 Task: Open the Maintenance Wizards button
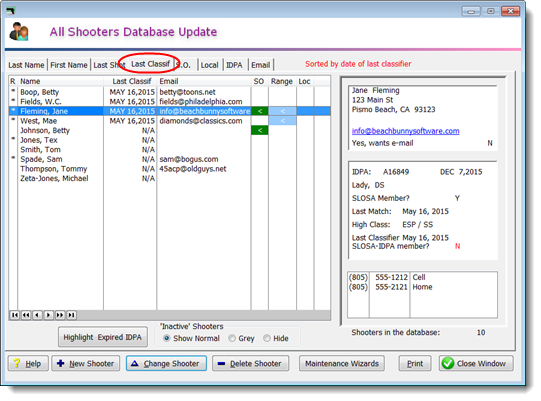click(x=342, y=363)
